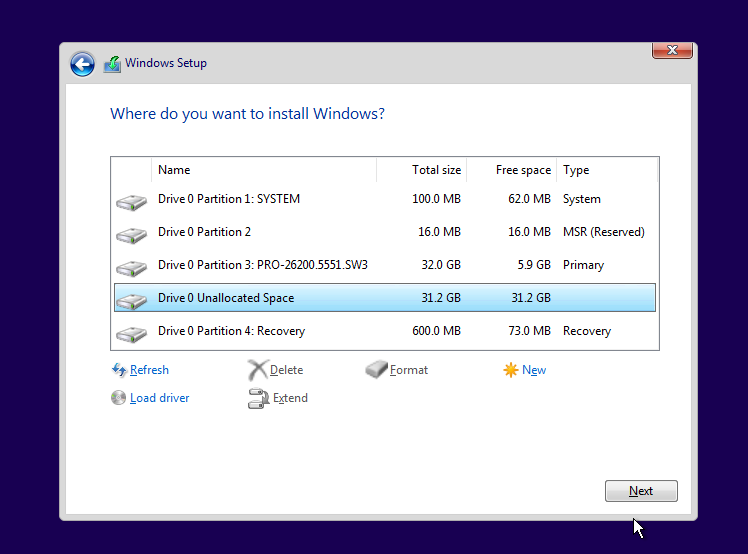
Task: Sort by the Name column header
Action: pyautogui.click(x=264, y=170)
